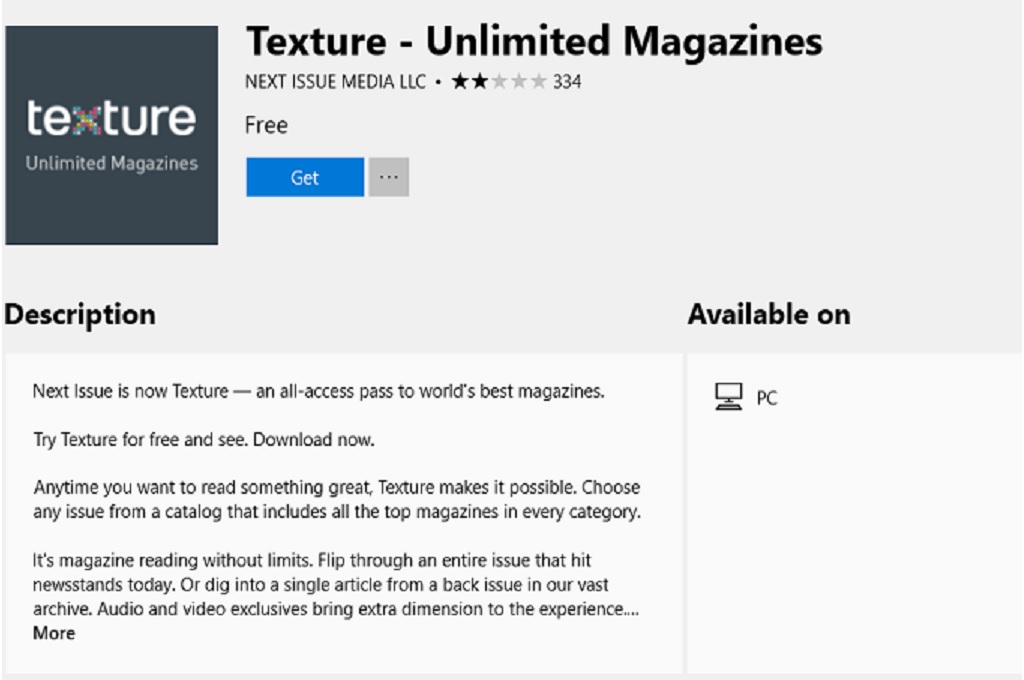The width and height of the screenshot is (1024, 680).
Task: Click the 'magazine reading without limits' paragraph
Action: [x=336, y=584]
